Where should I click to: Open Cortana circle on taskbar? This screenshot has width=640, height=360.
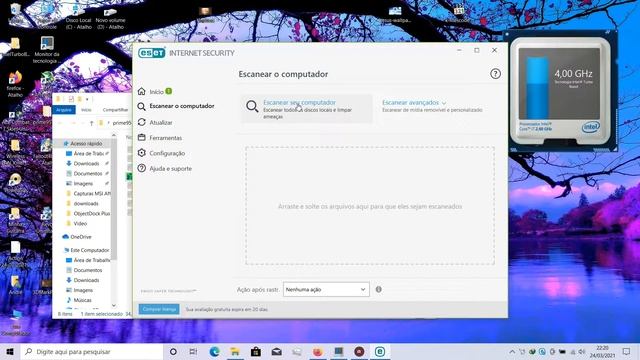173,351
